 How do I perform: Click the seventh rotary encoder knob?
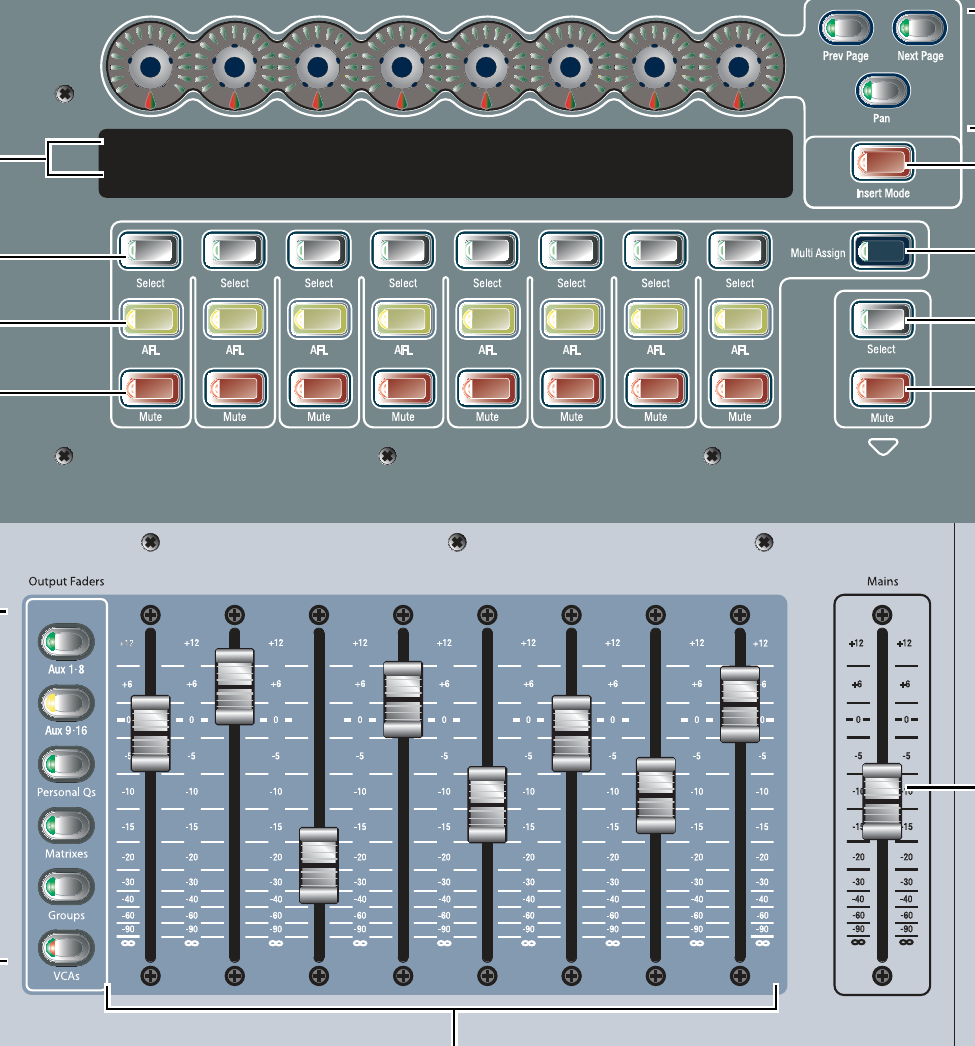(655, 67)
